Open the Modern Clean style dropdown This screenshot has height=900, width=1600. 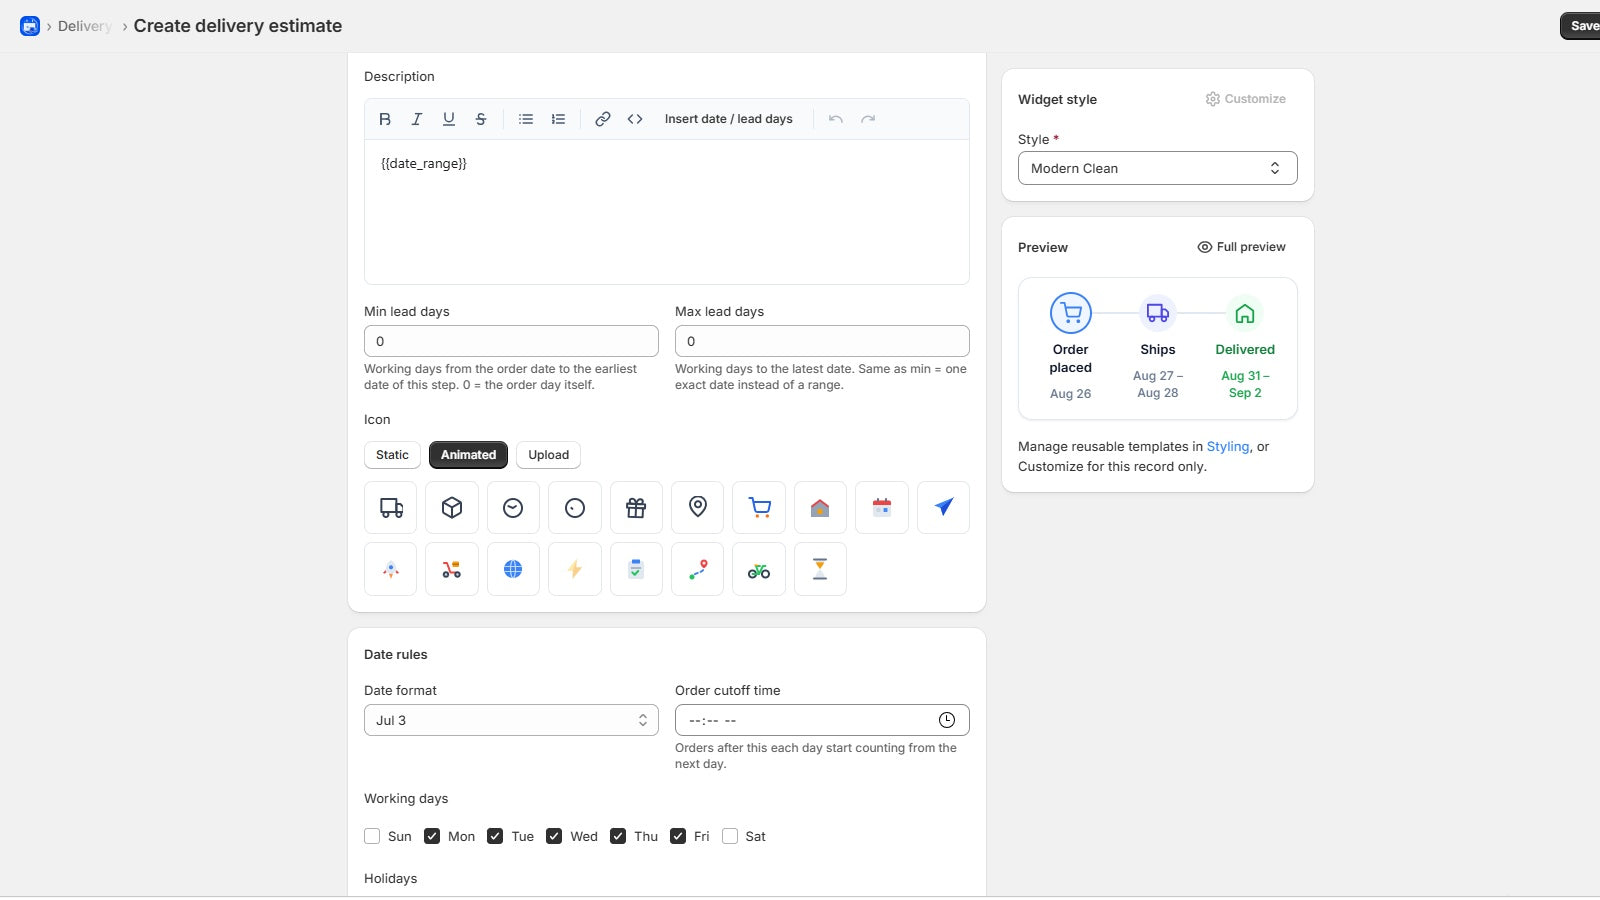1158,168
